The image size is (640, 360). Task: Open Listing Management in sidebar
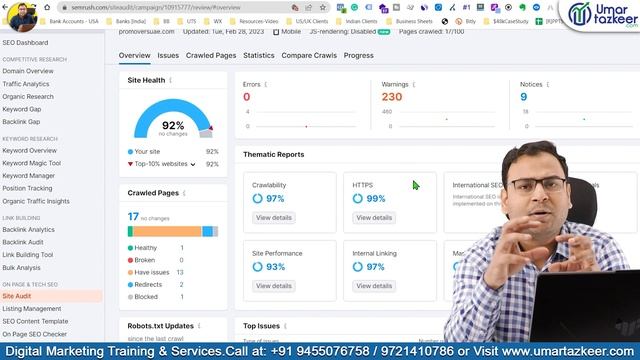pyautogui.click(x=32, y=309)
